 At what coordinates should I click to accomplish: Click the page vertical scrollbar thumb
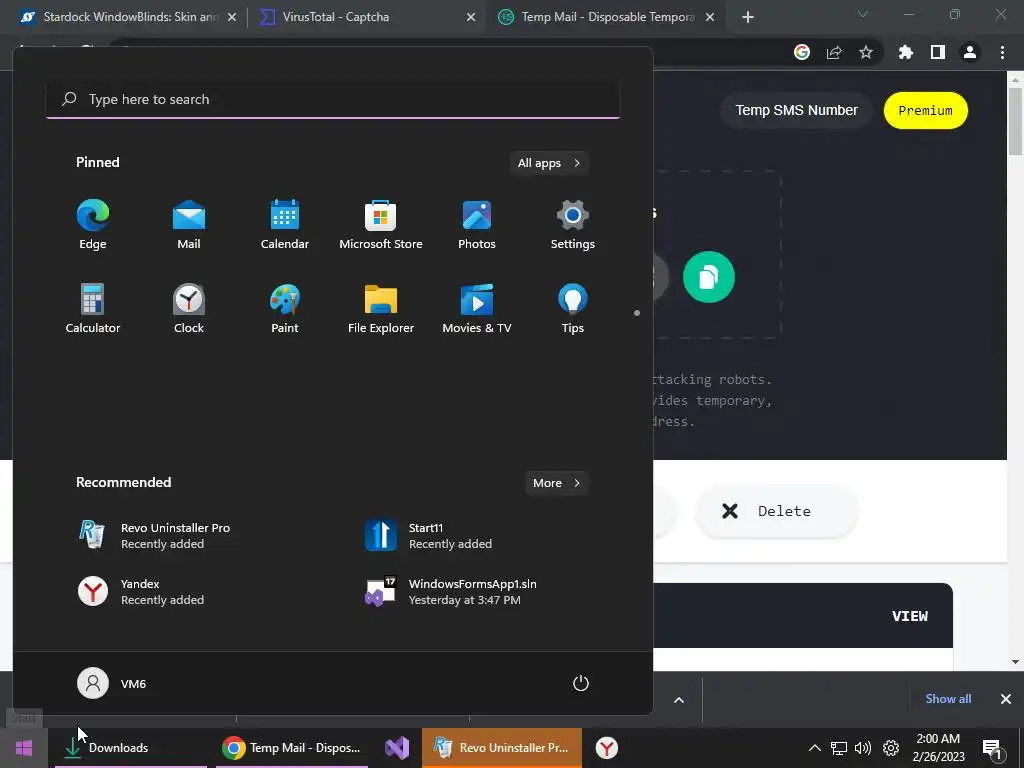(1015, 122)
